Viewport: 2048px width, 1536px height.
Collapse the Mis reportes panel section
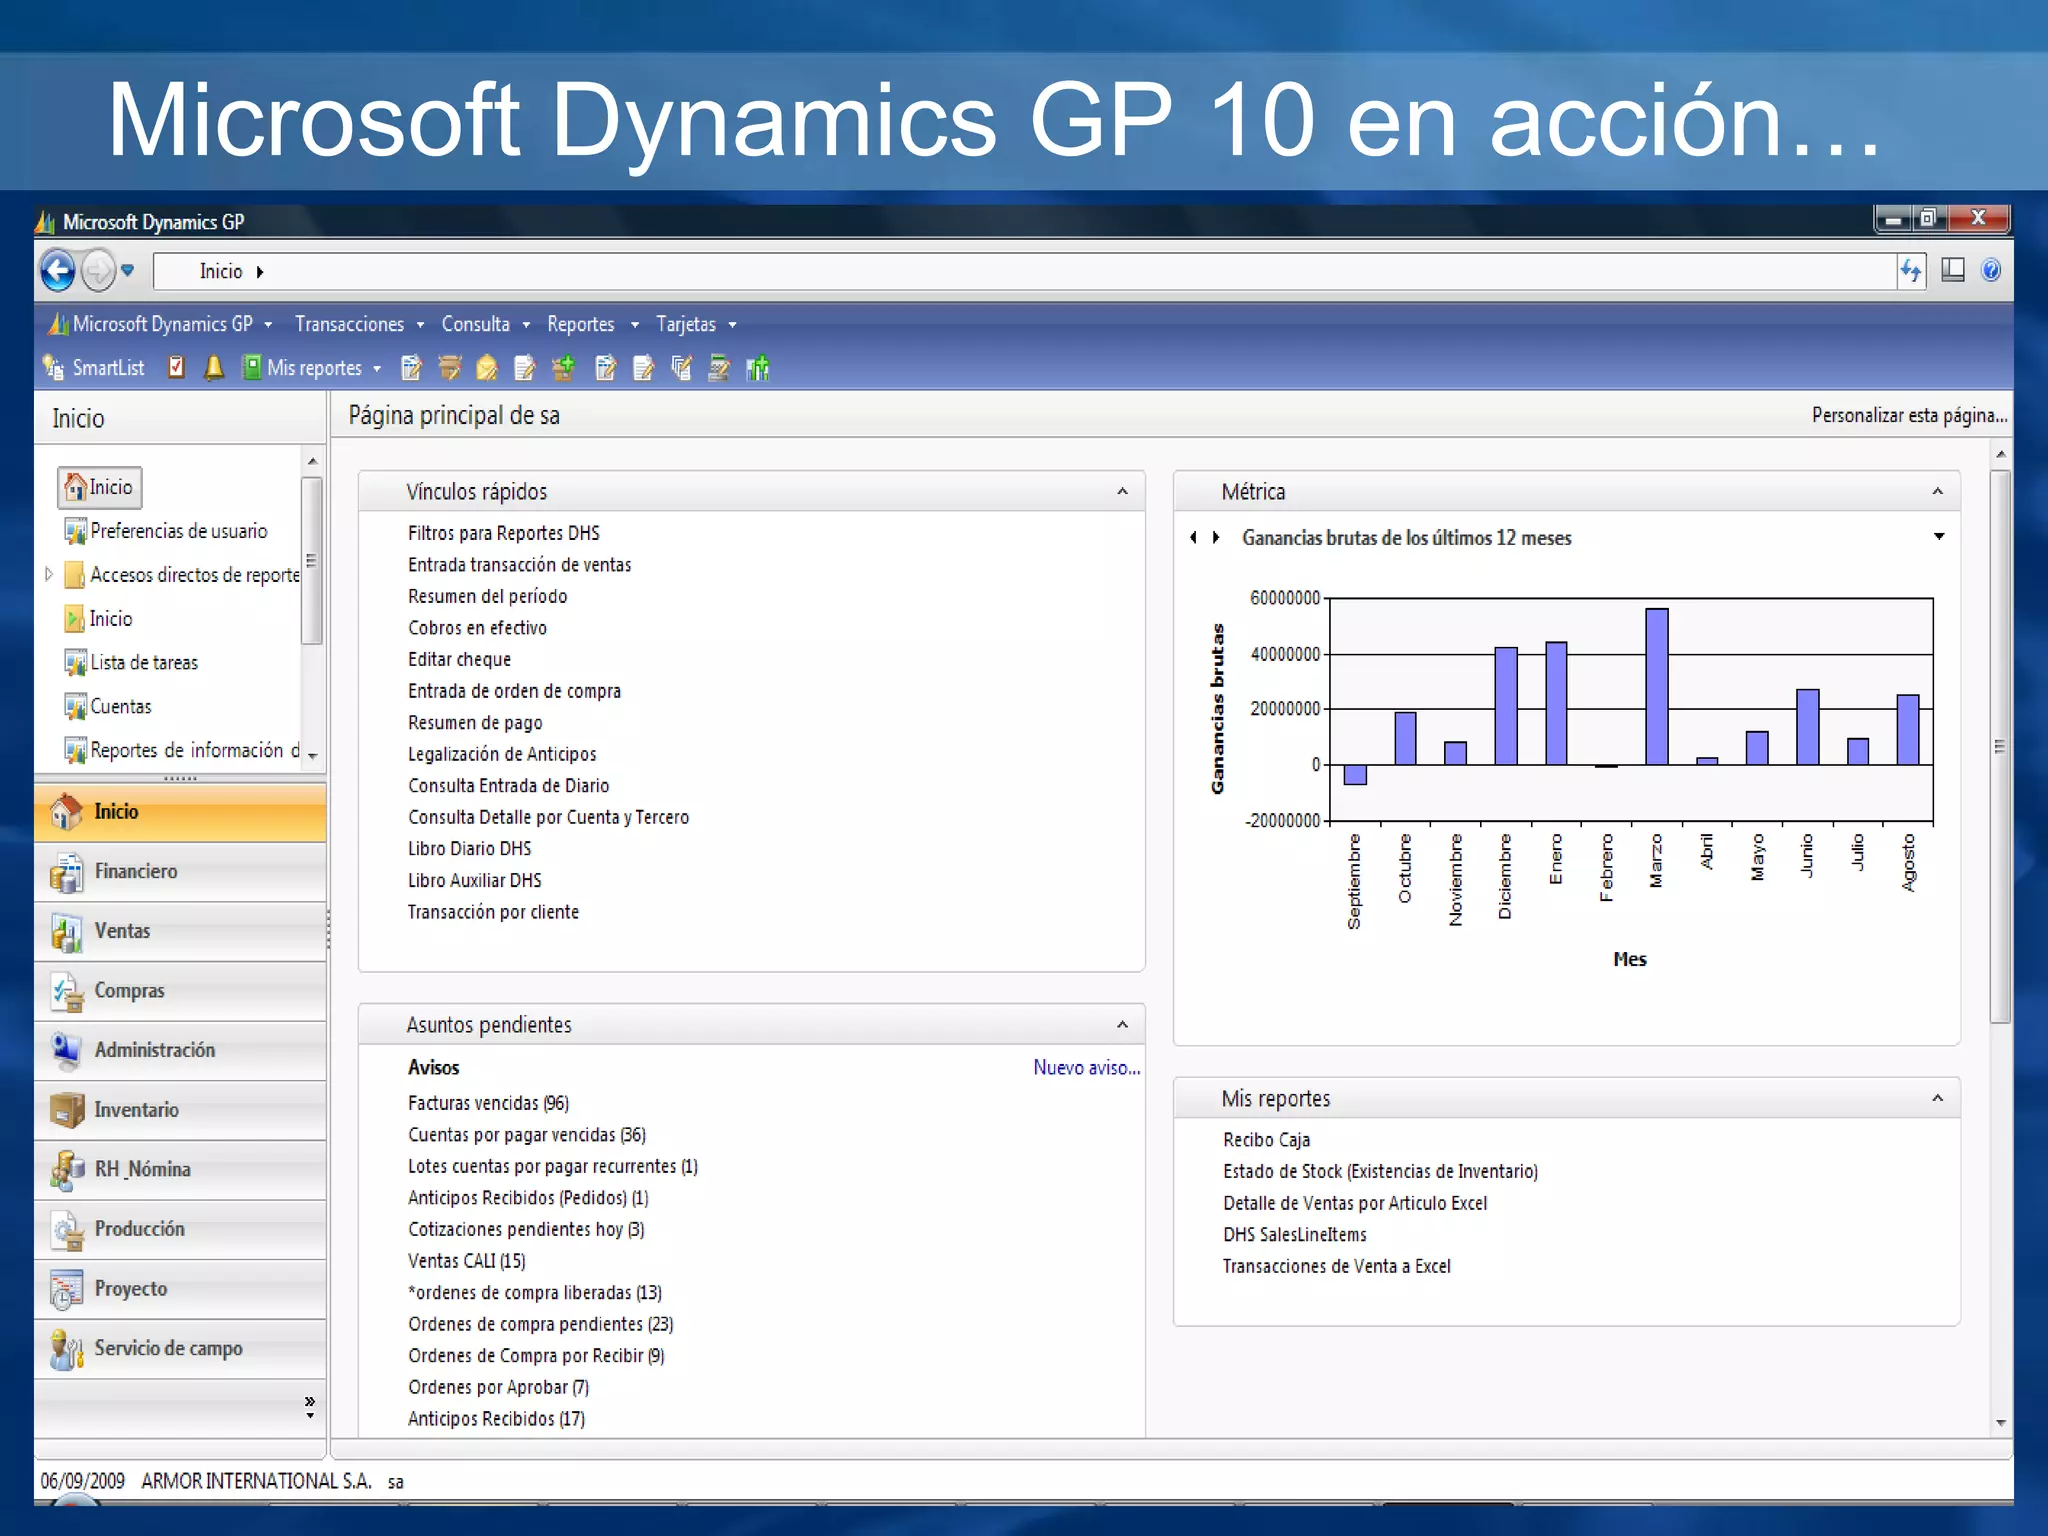point(1937,1098)
